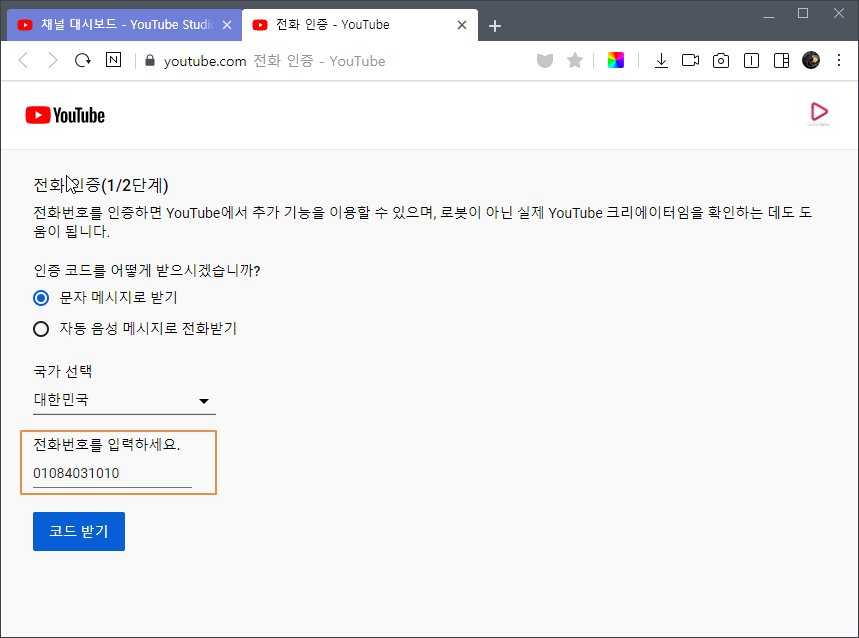Open the downloads arrow icon

(x=661, y=60)
